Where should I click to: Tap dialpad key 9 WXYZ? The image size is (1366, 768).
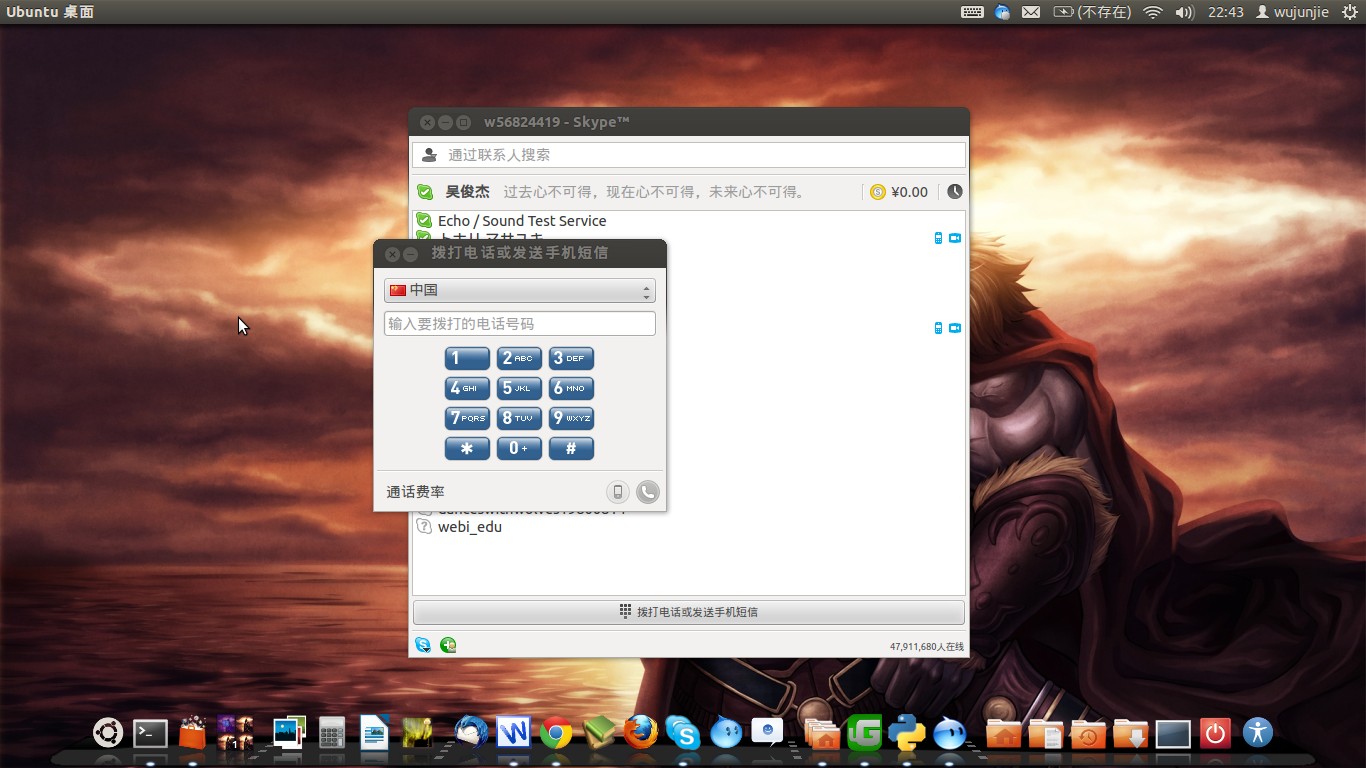pos(571,418)
